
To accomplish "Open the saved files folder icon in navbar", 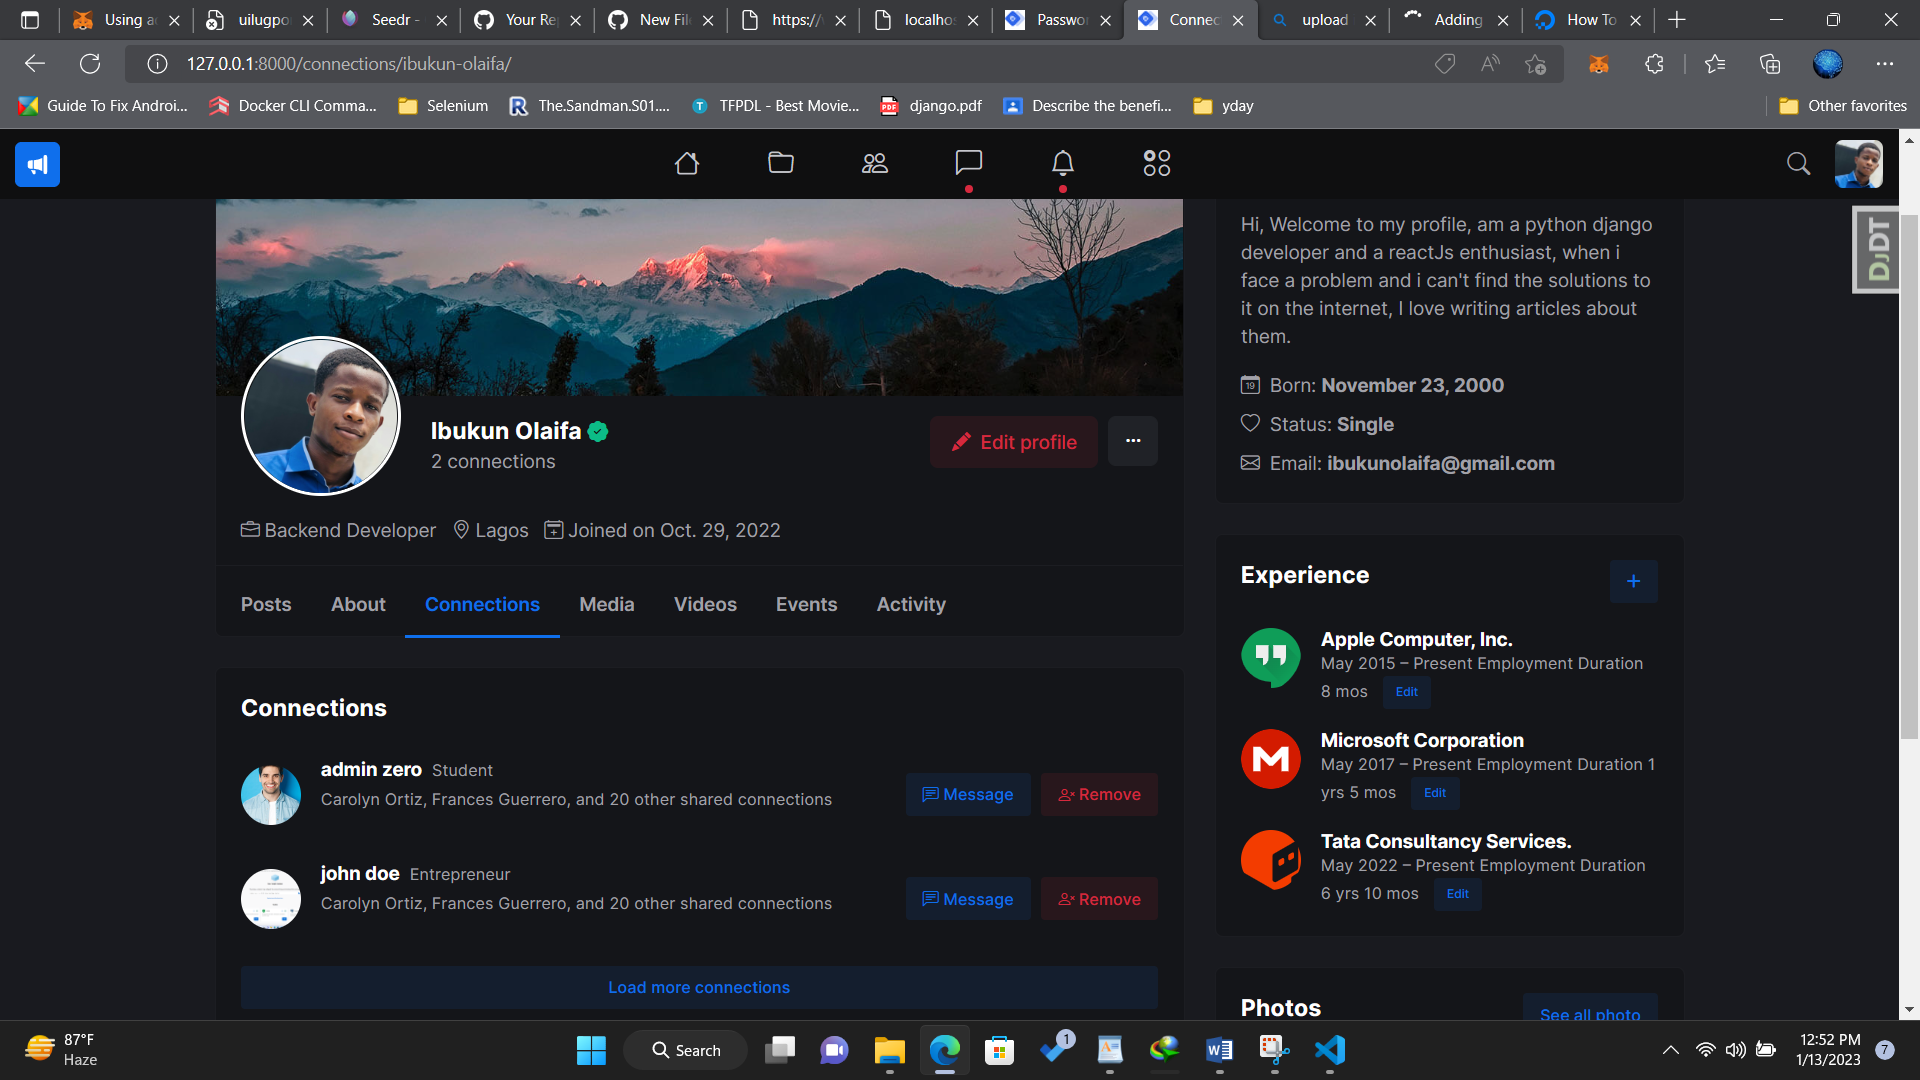I will coord(781,163).
